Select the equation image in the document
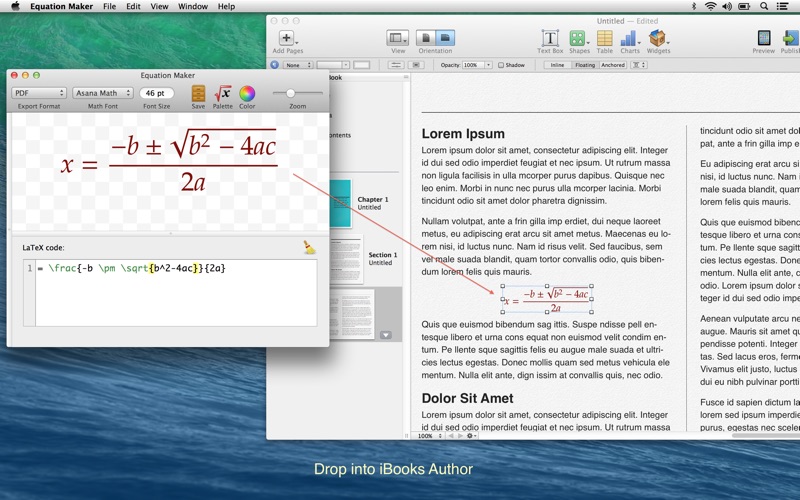This screenshot has height=500, width=800. tap(547, 299)
